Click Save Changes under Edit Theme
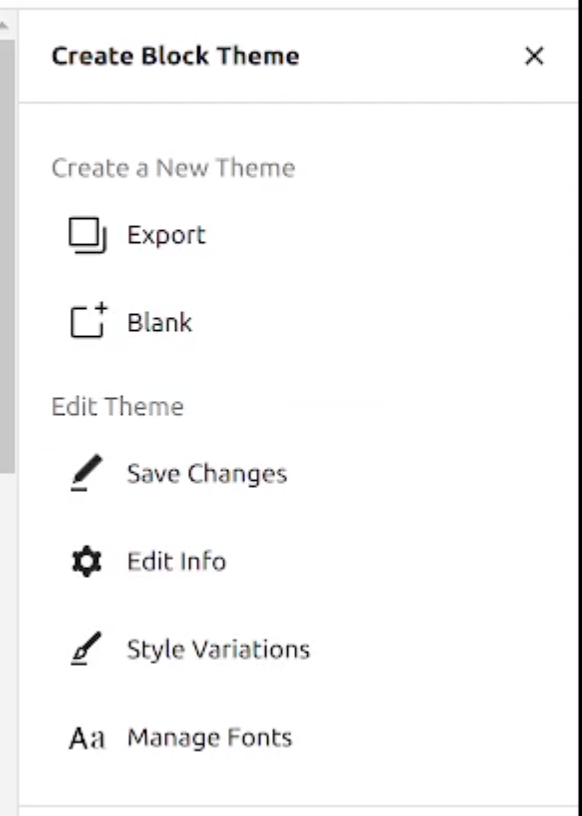 pyautogui.click(x=206, y=473)
